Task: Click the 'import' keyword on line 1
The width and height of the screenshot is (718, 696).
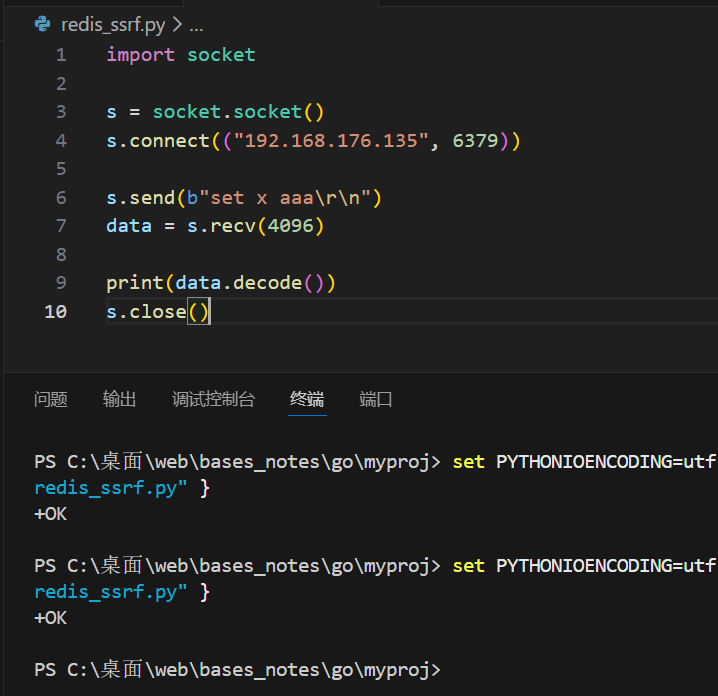Action: tap(141, 55)
